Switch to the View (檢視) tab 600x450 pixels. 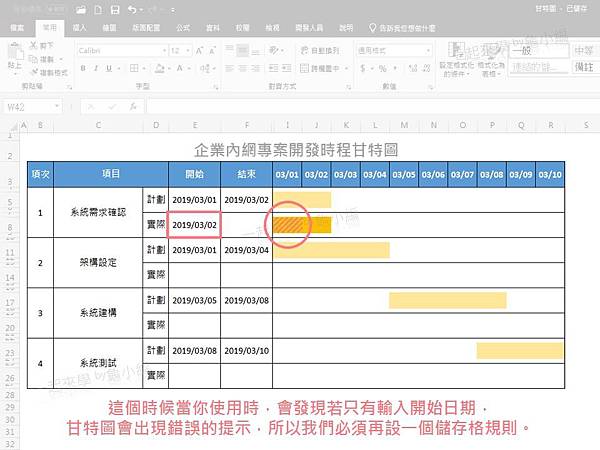(272, 28)
